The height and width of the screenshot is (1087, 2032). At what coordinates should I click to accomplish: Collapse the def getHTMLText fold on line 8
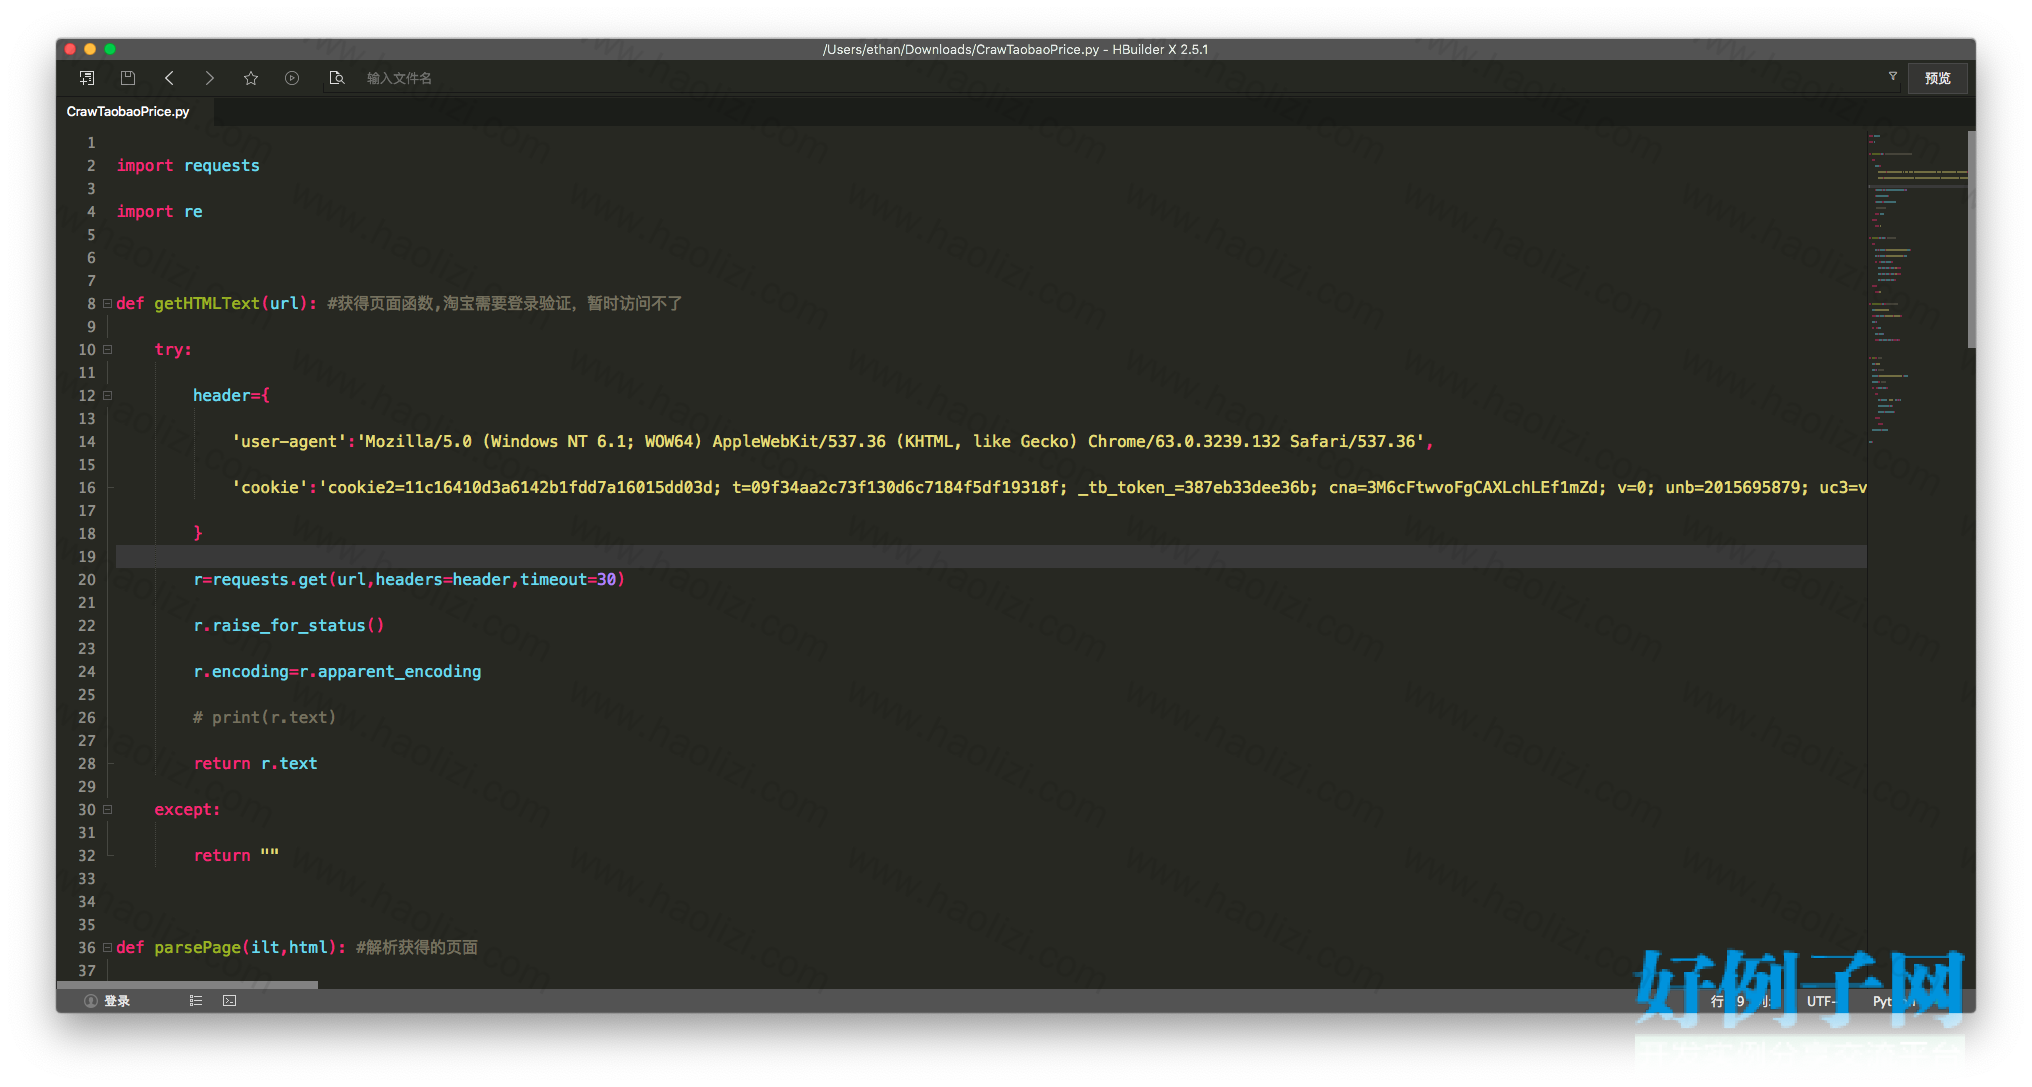pos(107,303)
